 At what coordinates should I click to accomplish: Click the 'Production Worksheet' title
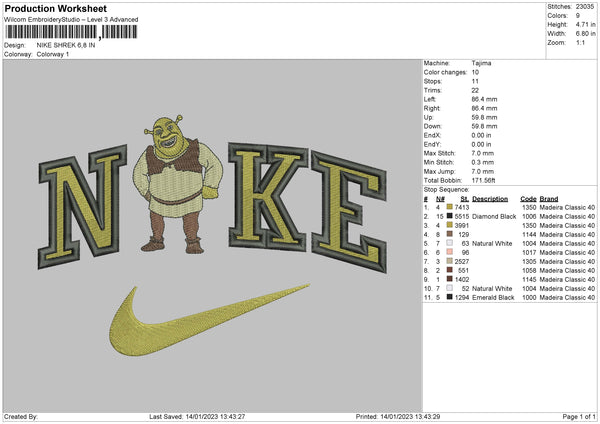[55, 8]
